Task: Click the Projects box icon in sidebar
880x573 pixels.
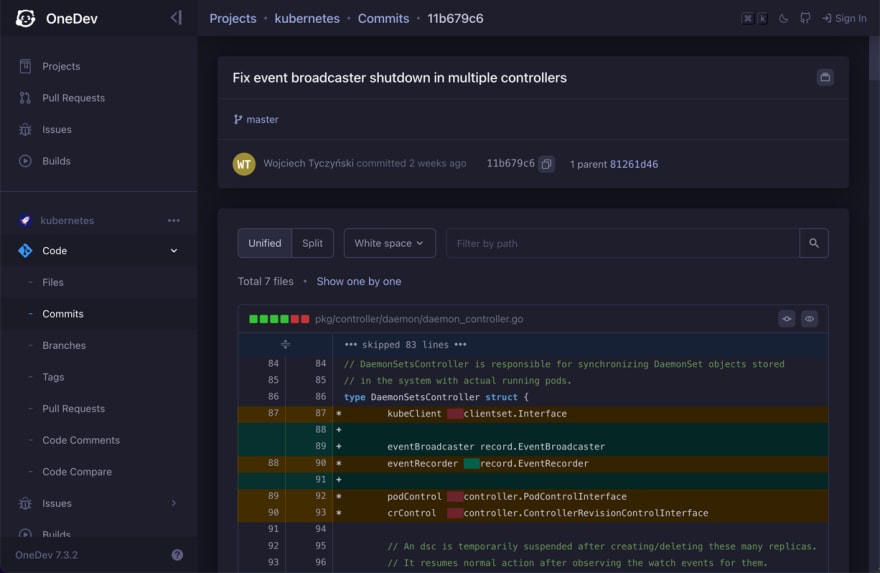Action: click(x=25, y=66)
